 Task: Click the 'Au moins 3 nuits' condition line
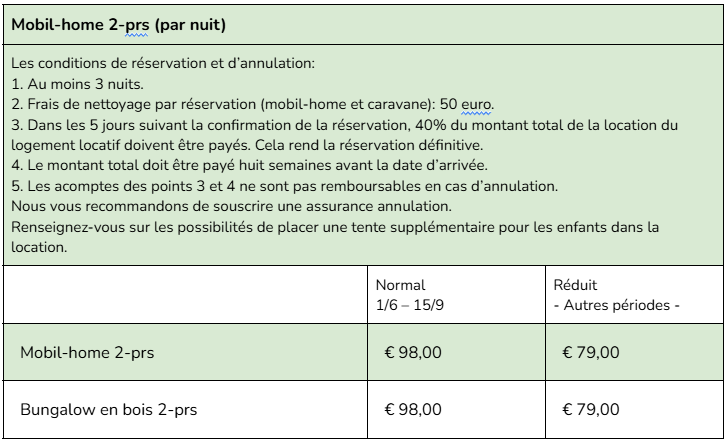point(78,84)
